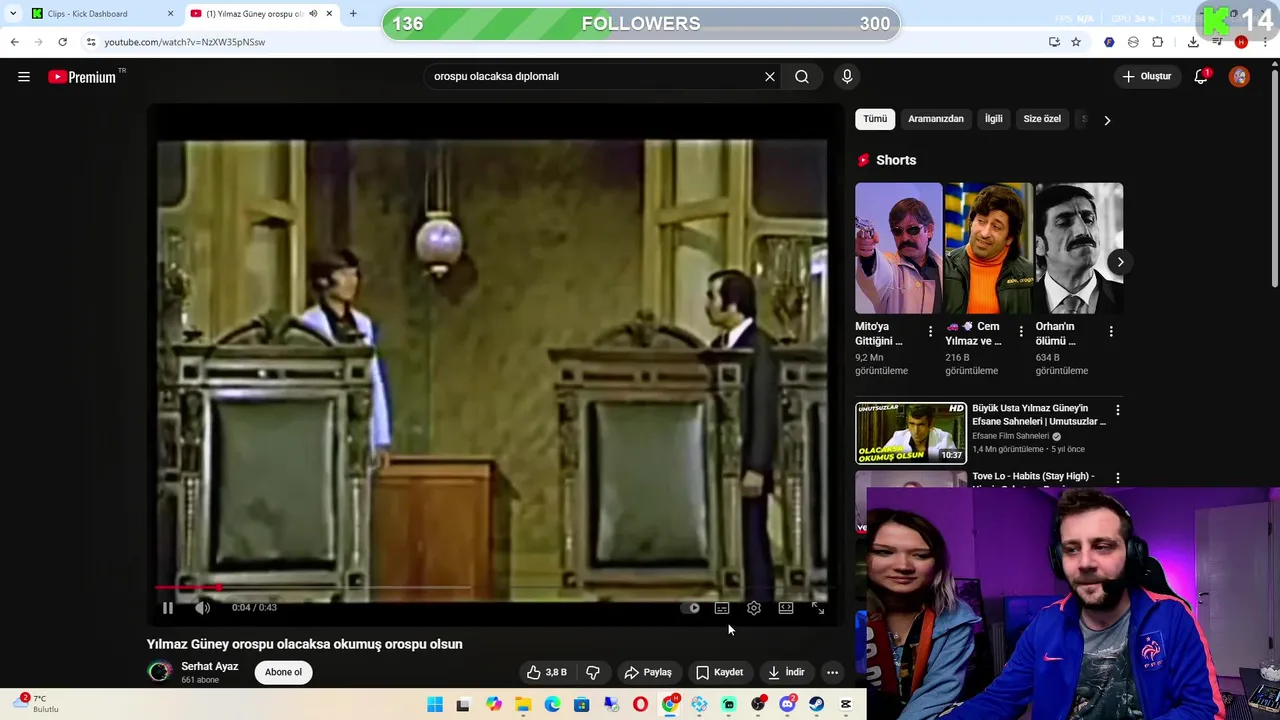This screenshot has height=720, width=1280.
Task: Show more filter chips with arrow
Action: point(1107,120)
